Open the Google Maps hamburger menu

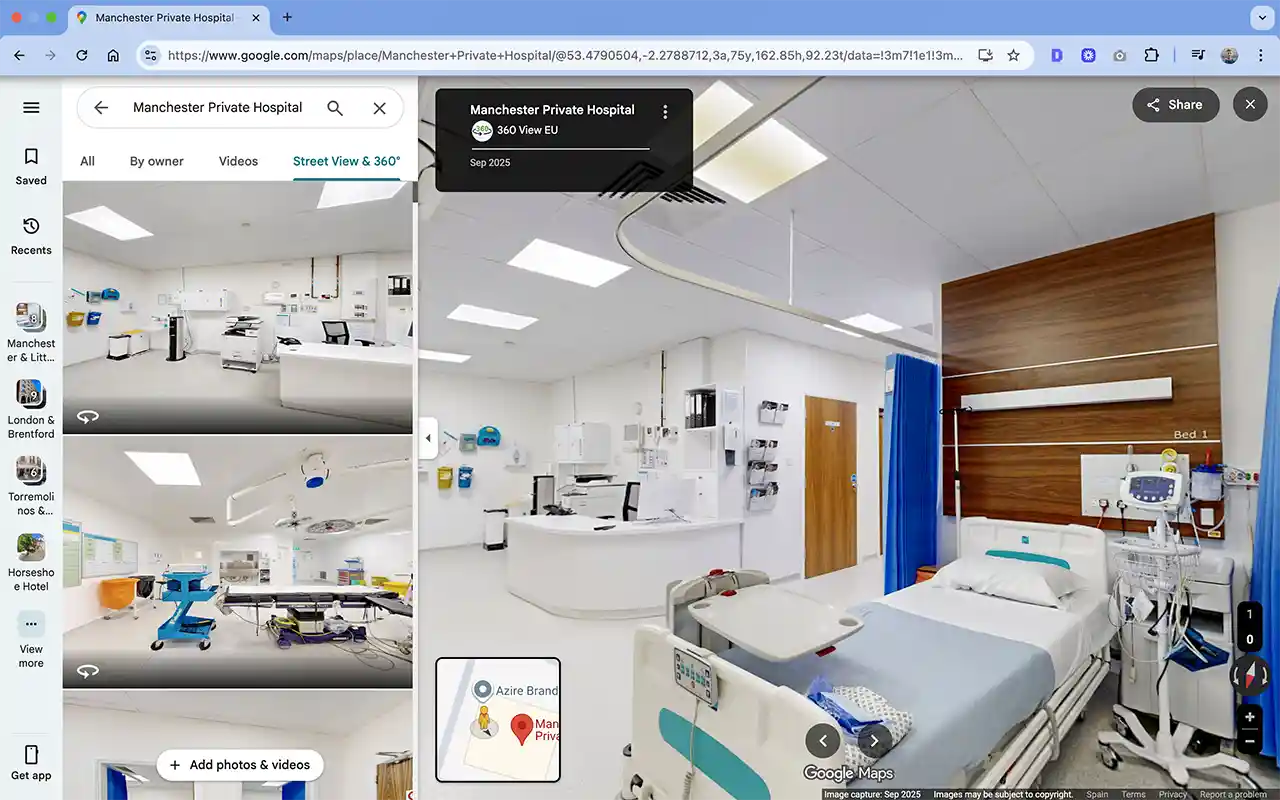tap(31, 108)
